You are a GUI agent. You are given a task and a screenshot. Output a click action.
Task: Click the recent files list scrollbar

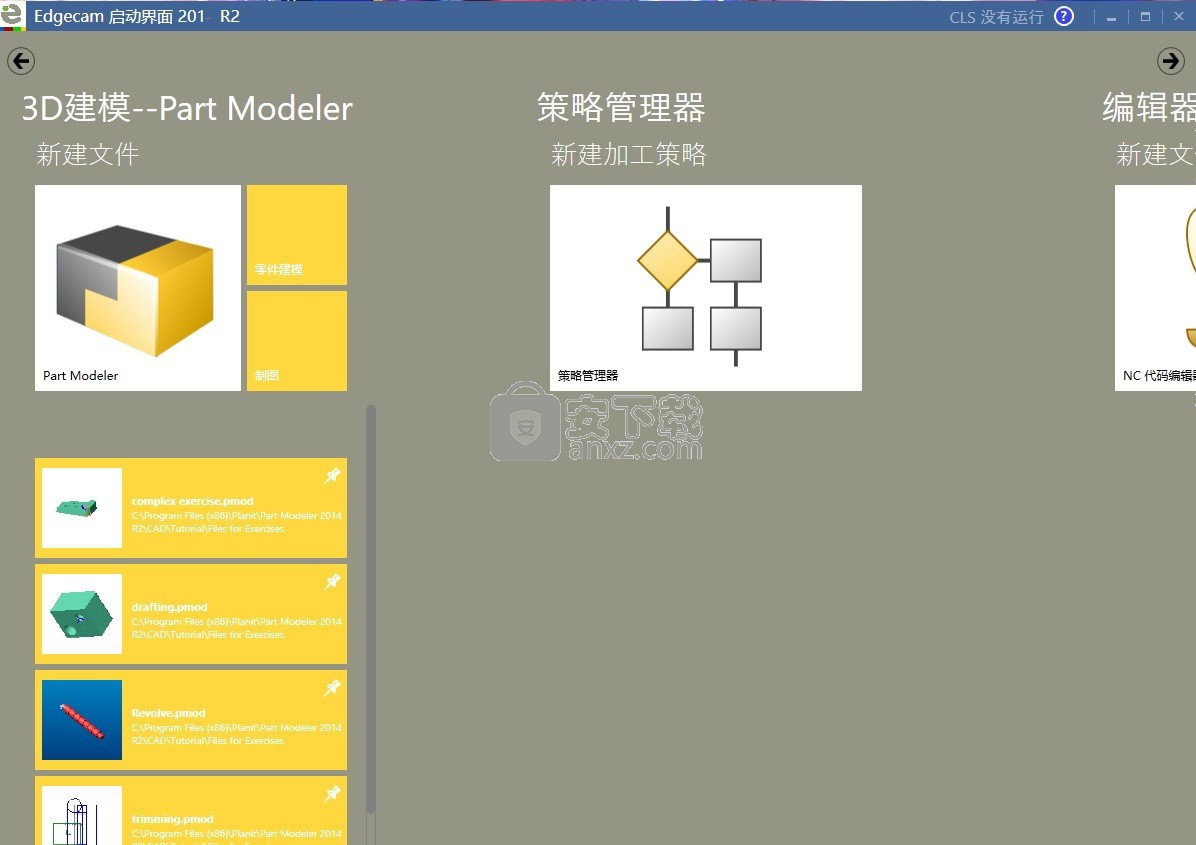tap(371, 610)
